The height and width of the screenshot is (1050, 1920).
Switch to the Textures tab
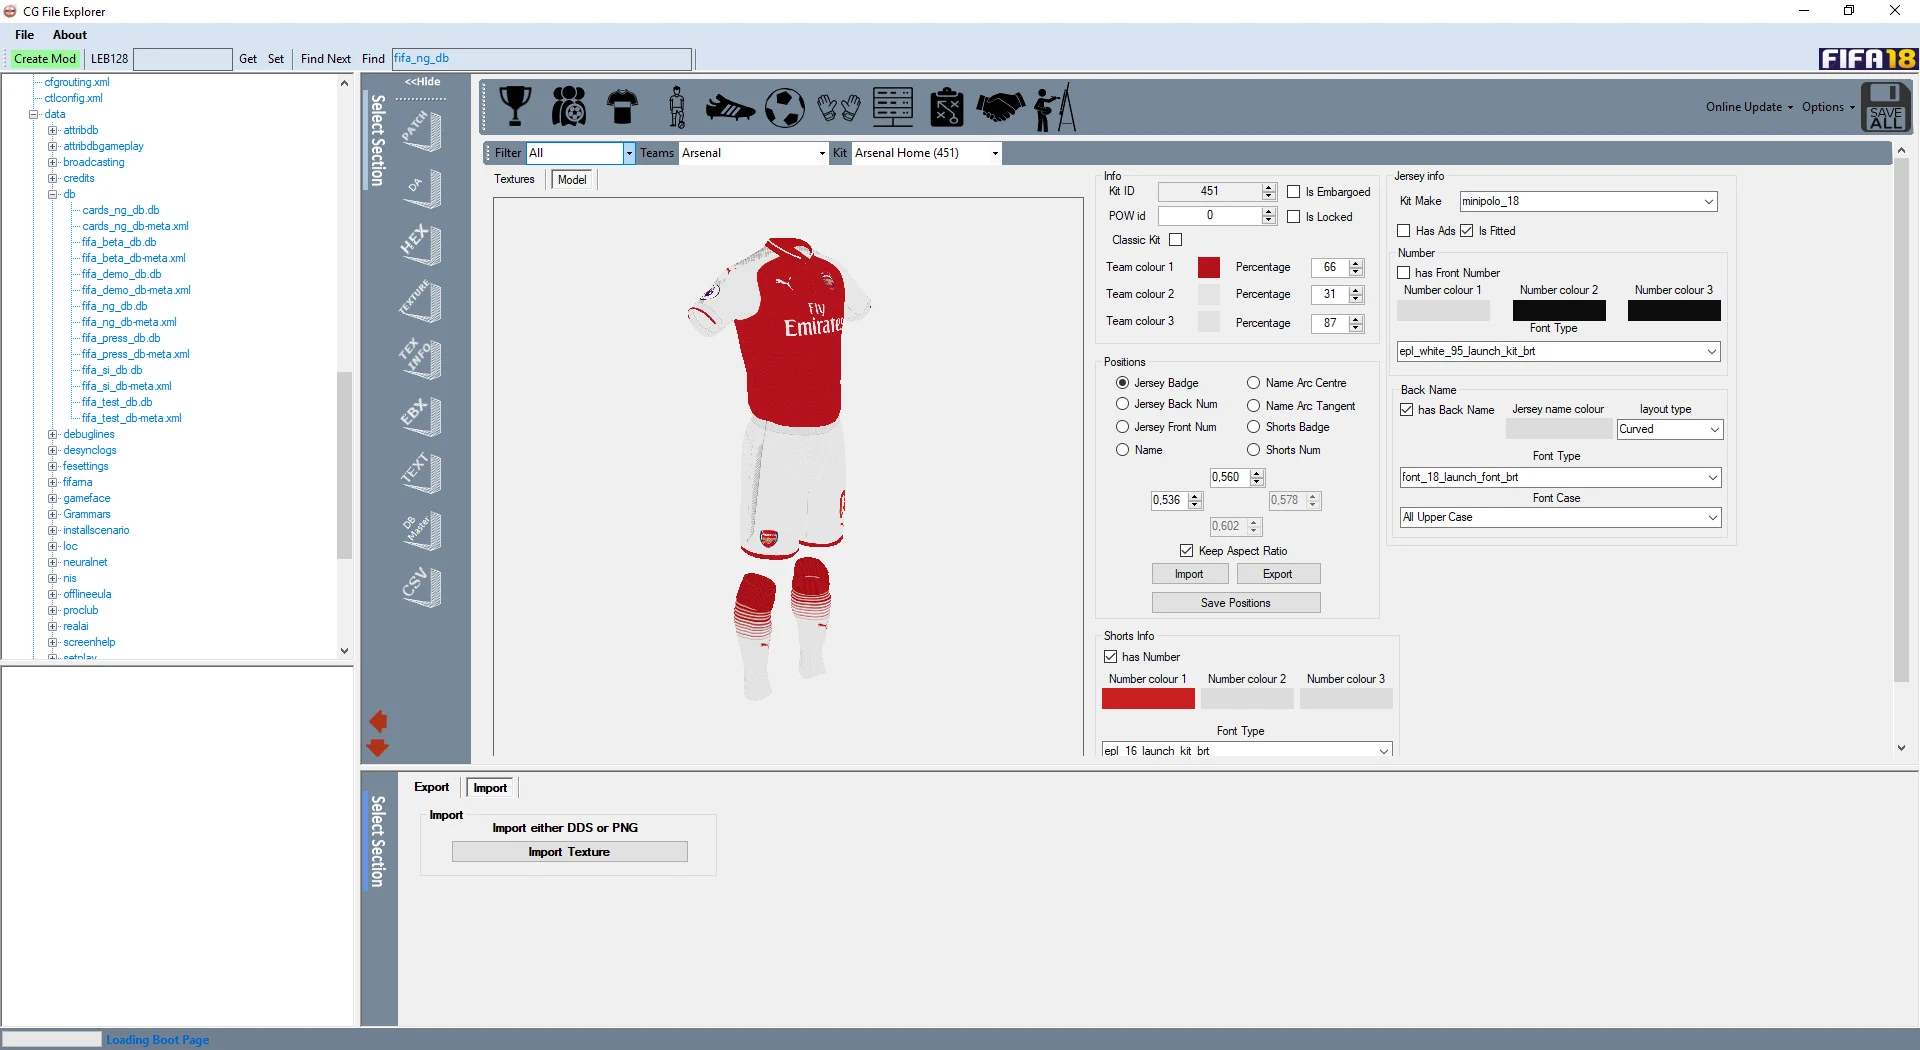click(x=514, y=179)
